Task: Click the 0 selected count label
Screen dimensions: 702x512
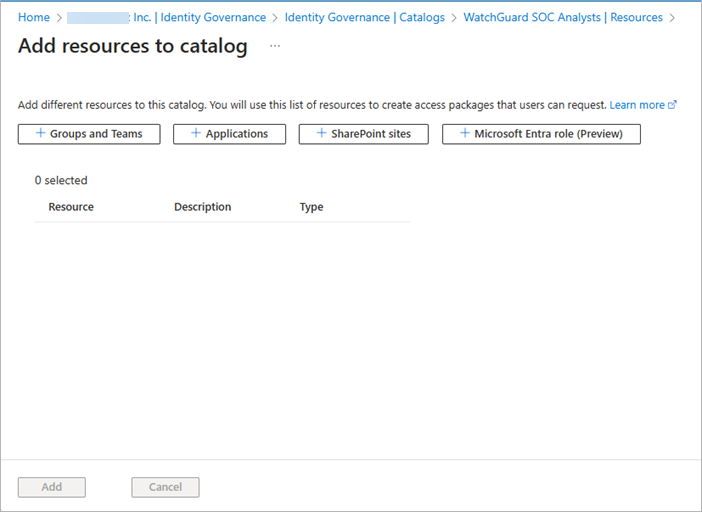Action: (61, 181)
